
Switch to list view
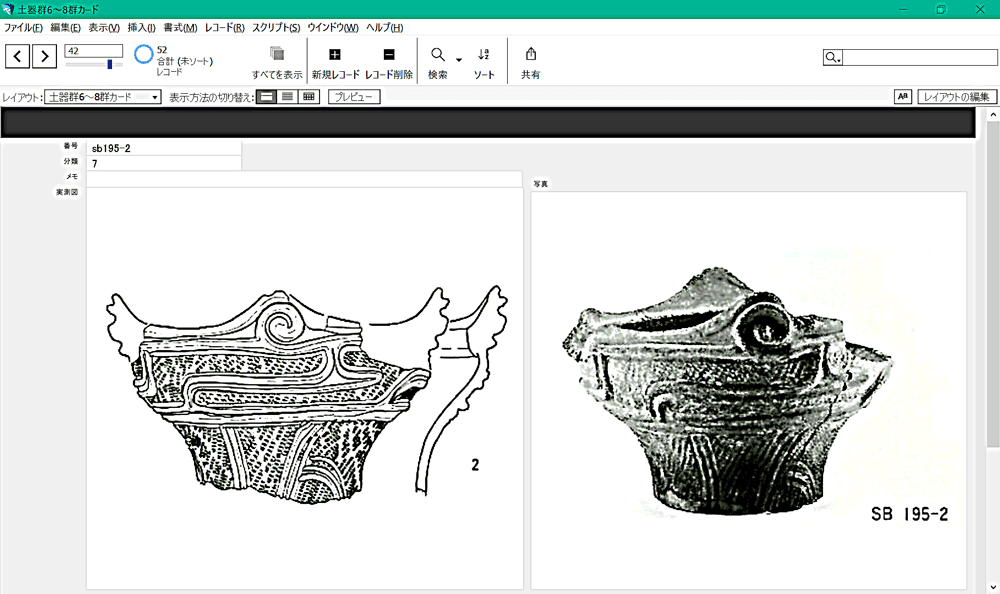(x=288, y=97)
